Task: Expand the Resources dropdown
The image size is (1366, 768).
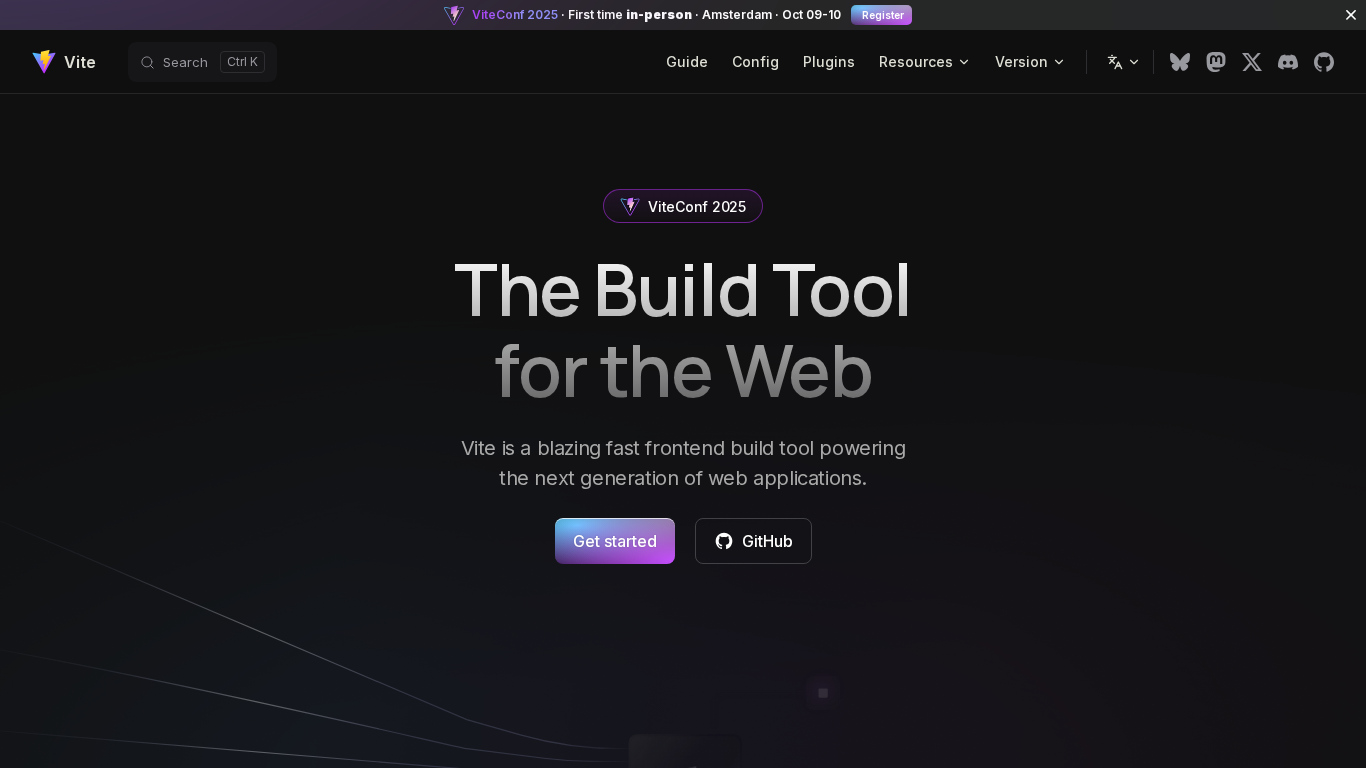Action: pos(924,62)
